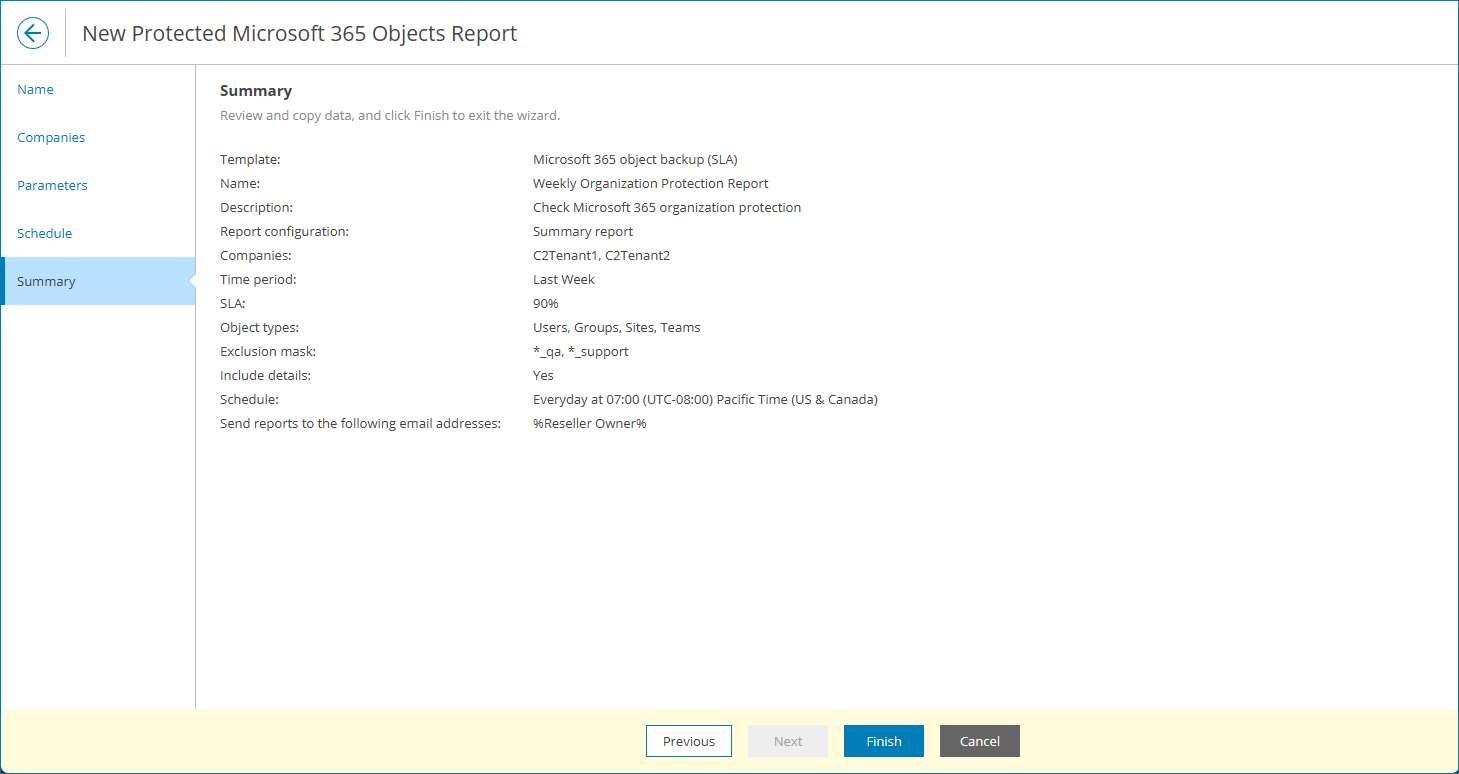Click the %Reseller Owner% email address value
The height and width of the screenshot is (774, 1459).
(591, 423)
